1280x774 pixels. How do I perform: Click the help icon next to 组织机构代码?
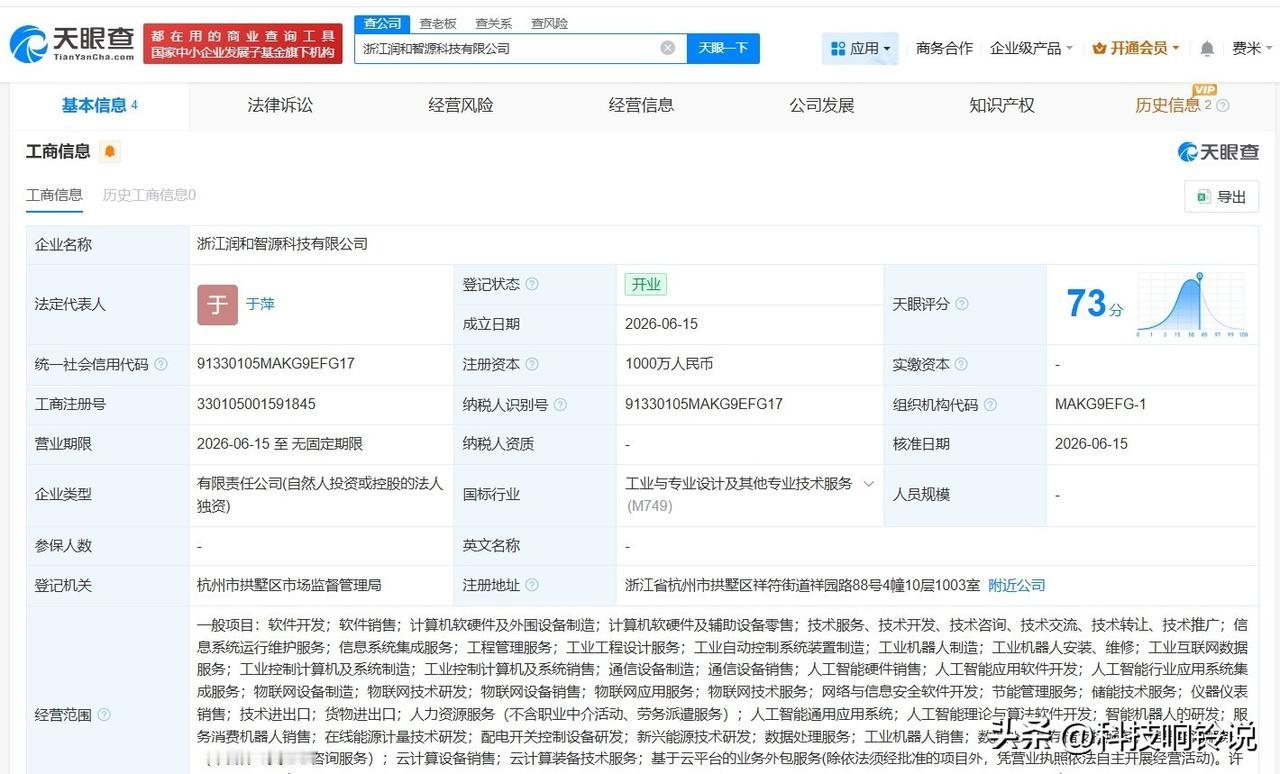(990, 404)
